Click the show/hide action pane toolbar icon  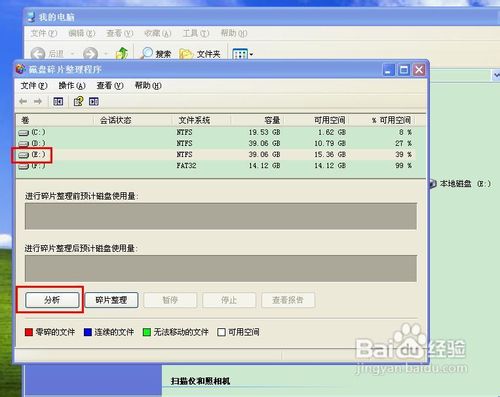coord(94,101)
